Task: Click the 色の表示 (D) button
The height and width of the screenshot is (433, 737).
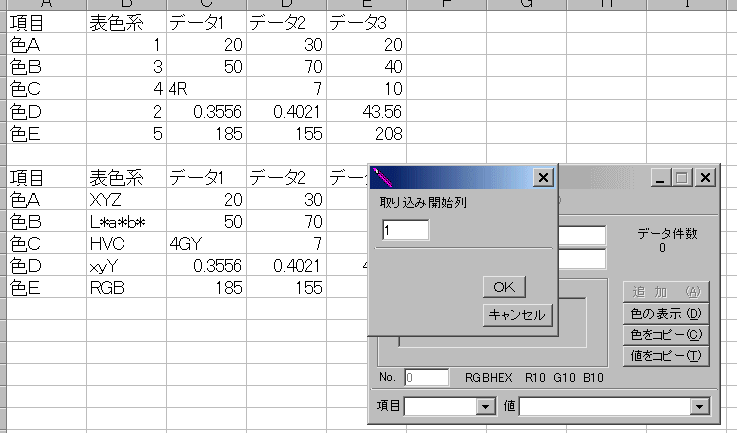Action: point(666,314)
